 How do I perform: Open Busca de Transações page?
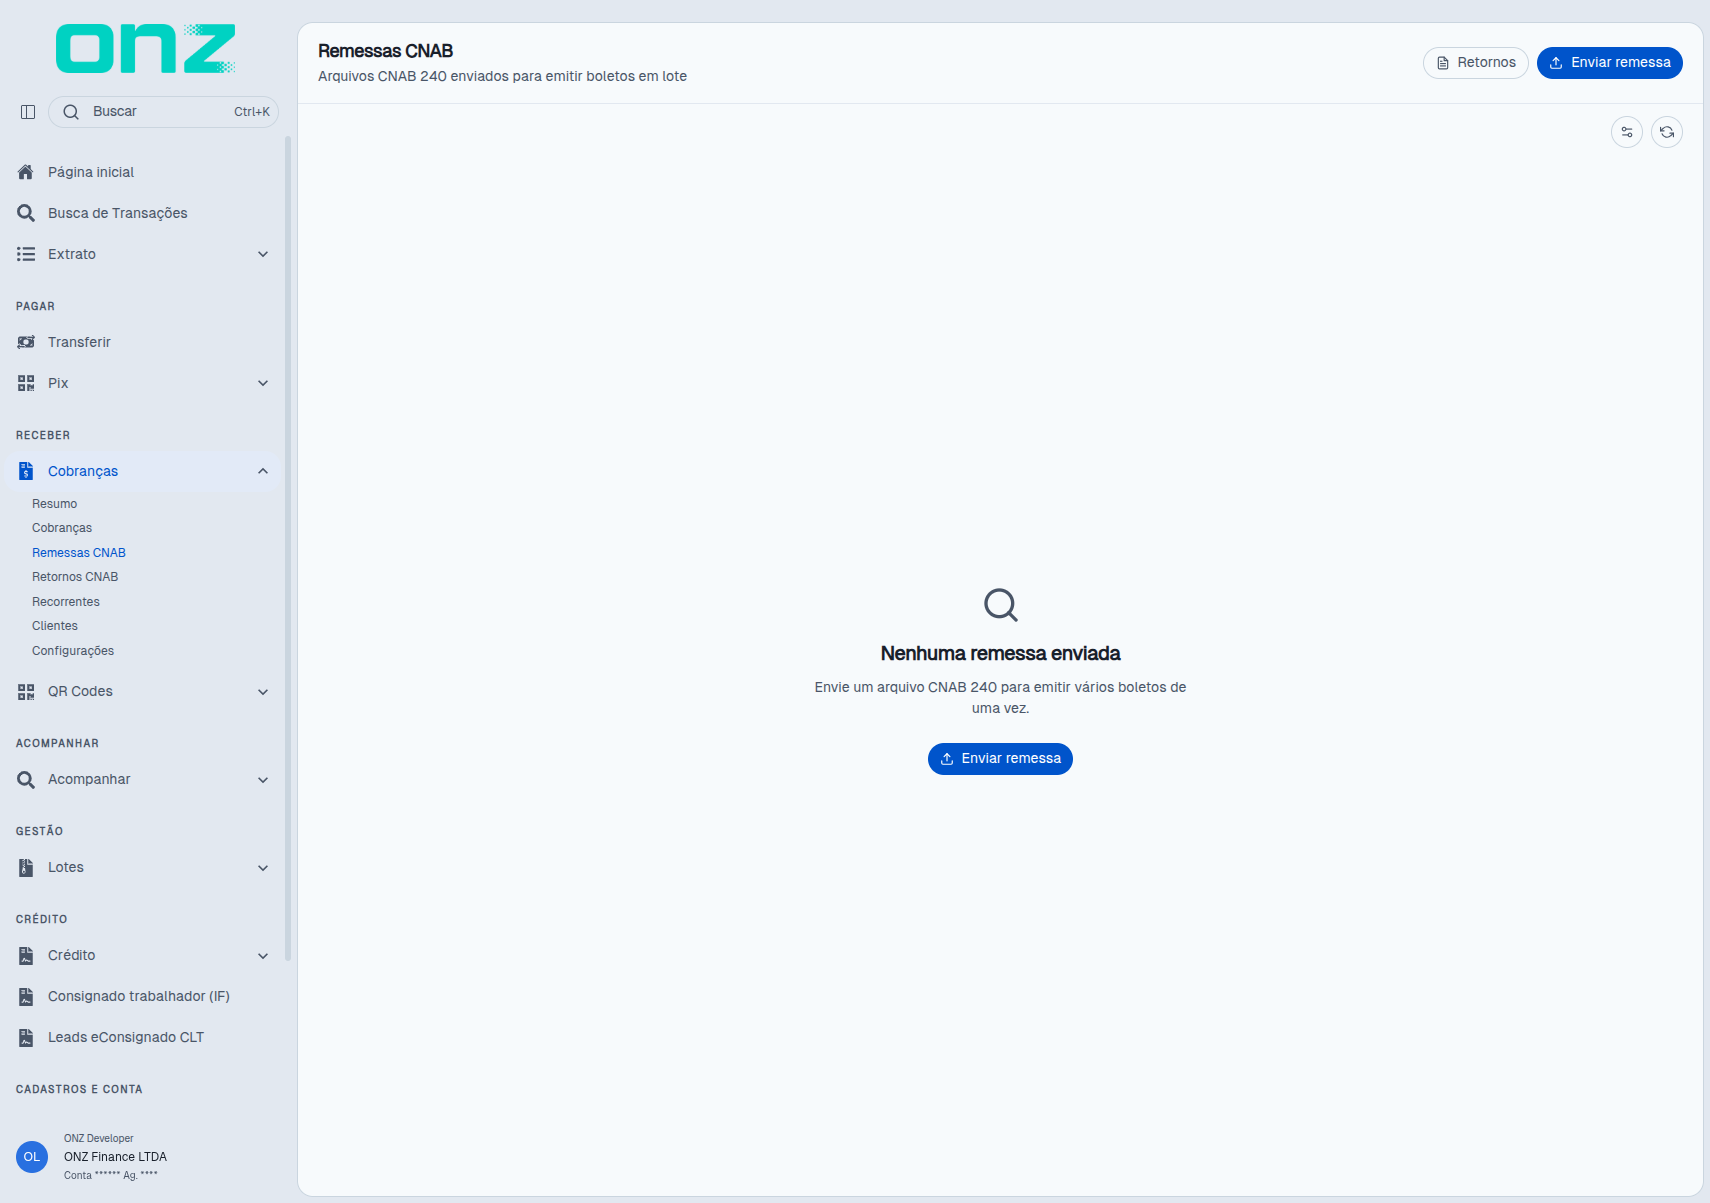coord(143,213)
